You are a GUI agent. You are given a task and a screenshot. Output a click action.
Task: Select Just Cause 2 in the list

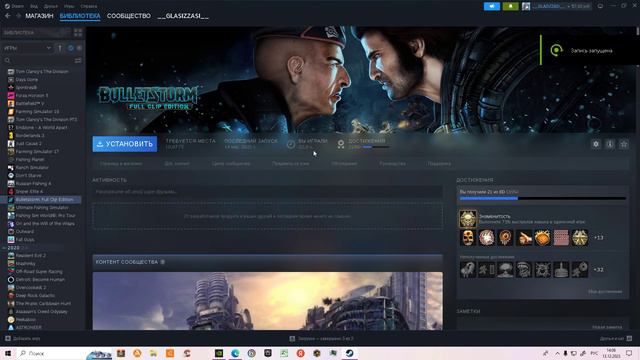[29, 144]
